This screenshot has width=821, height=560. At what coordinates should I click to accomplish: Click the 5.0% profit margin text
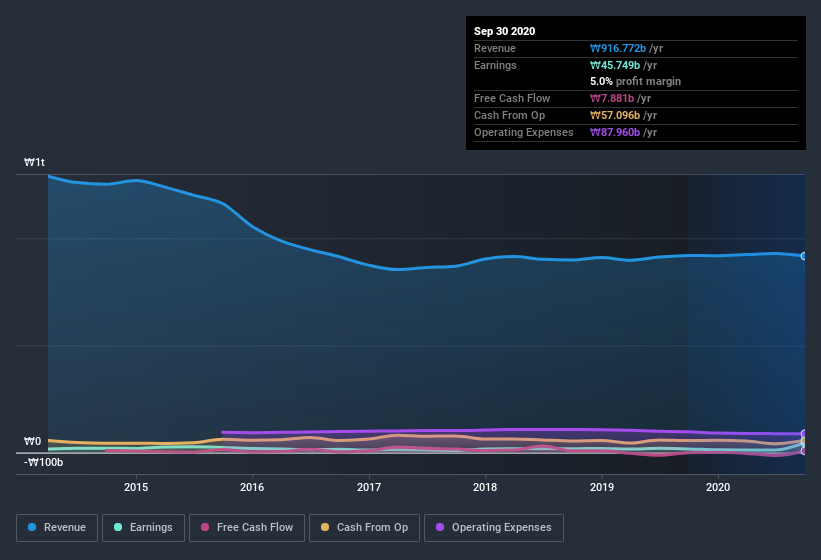tap(635, 81)
